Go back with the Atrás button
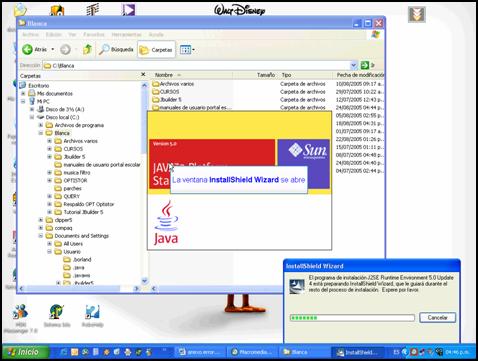478x361 pixels. pyautogui.click(x=35, y=50)
